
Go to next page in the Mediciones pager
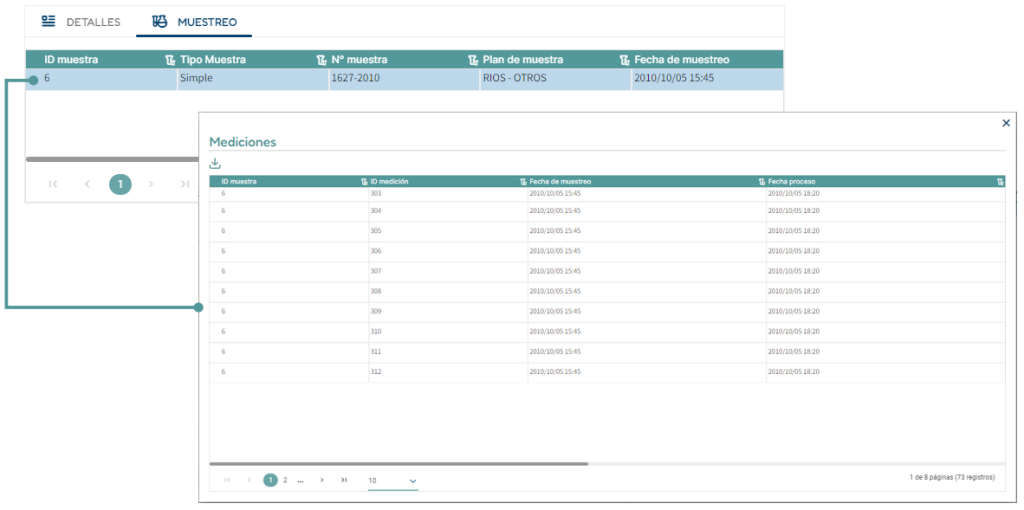coord(322,480)
